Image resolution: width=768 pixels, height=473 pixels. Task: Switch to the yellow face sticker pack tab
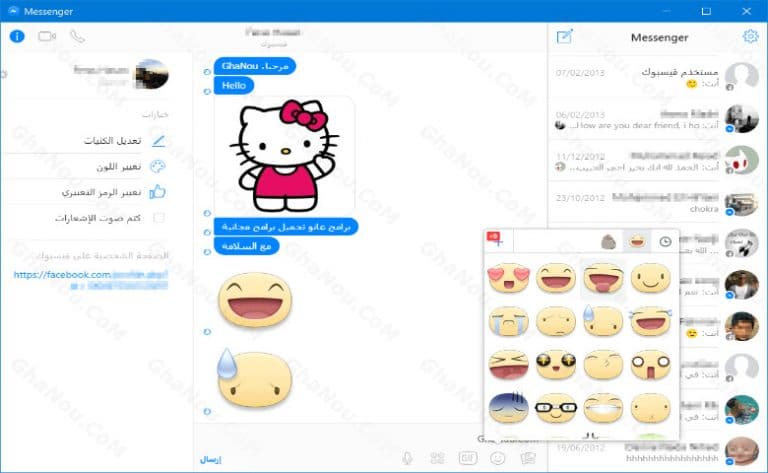(637, 241)
